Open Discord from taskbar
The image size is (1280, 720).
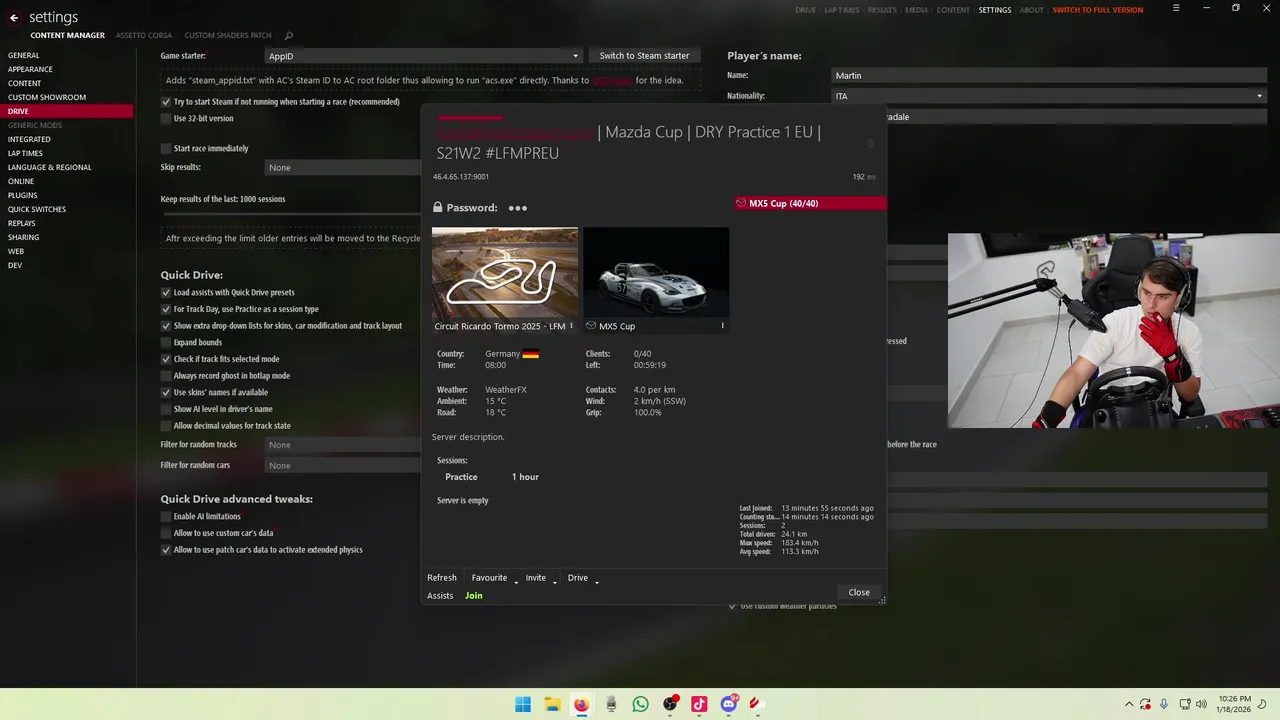[x=729, y=704]
